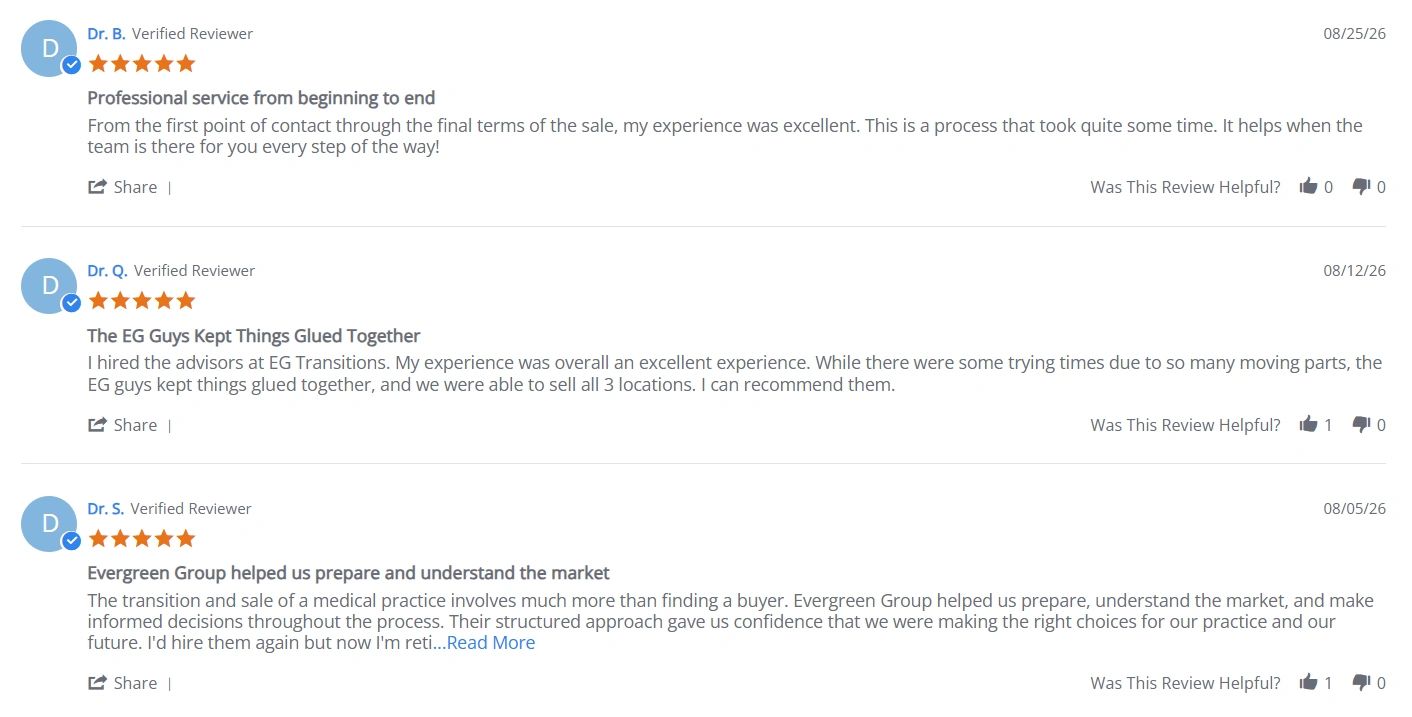The height and width of the screenshot is (717, 1412).
Task: Expand Dr. S.'s review with Read More
Action: point(484,643)
